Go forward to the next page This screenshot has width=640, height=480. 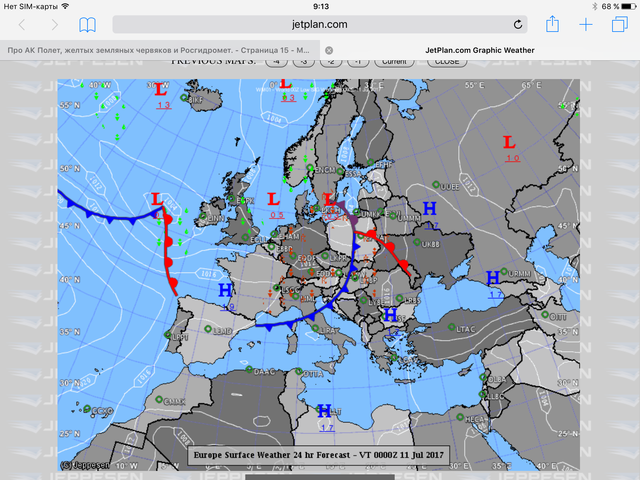[54, 24]
